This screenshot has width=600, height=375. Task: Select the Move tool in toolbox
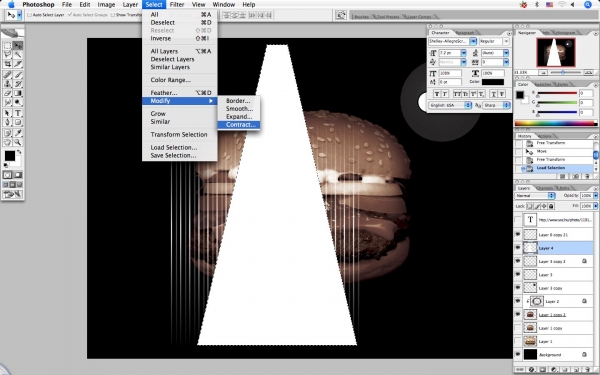pyautogui.click(x=18, y=46)
